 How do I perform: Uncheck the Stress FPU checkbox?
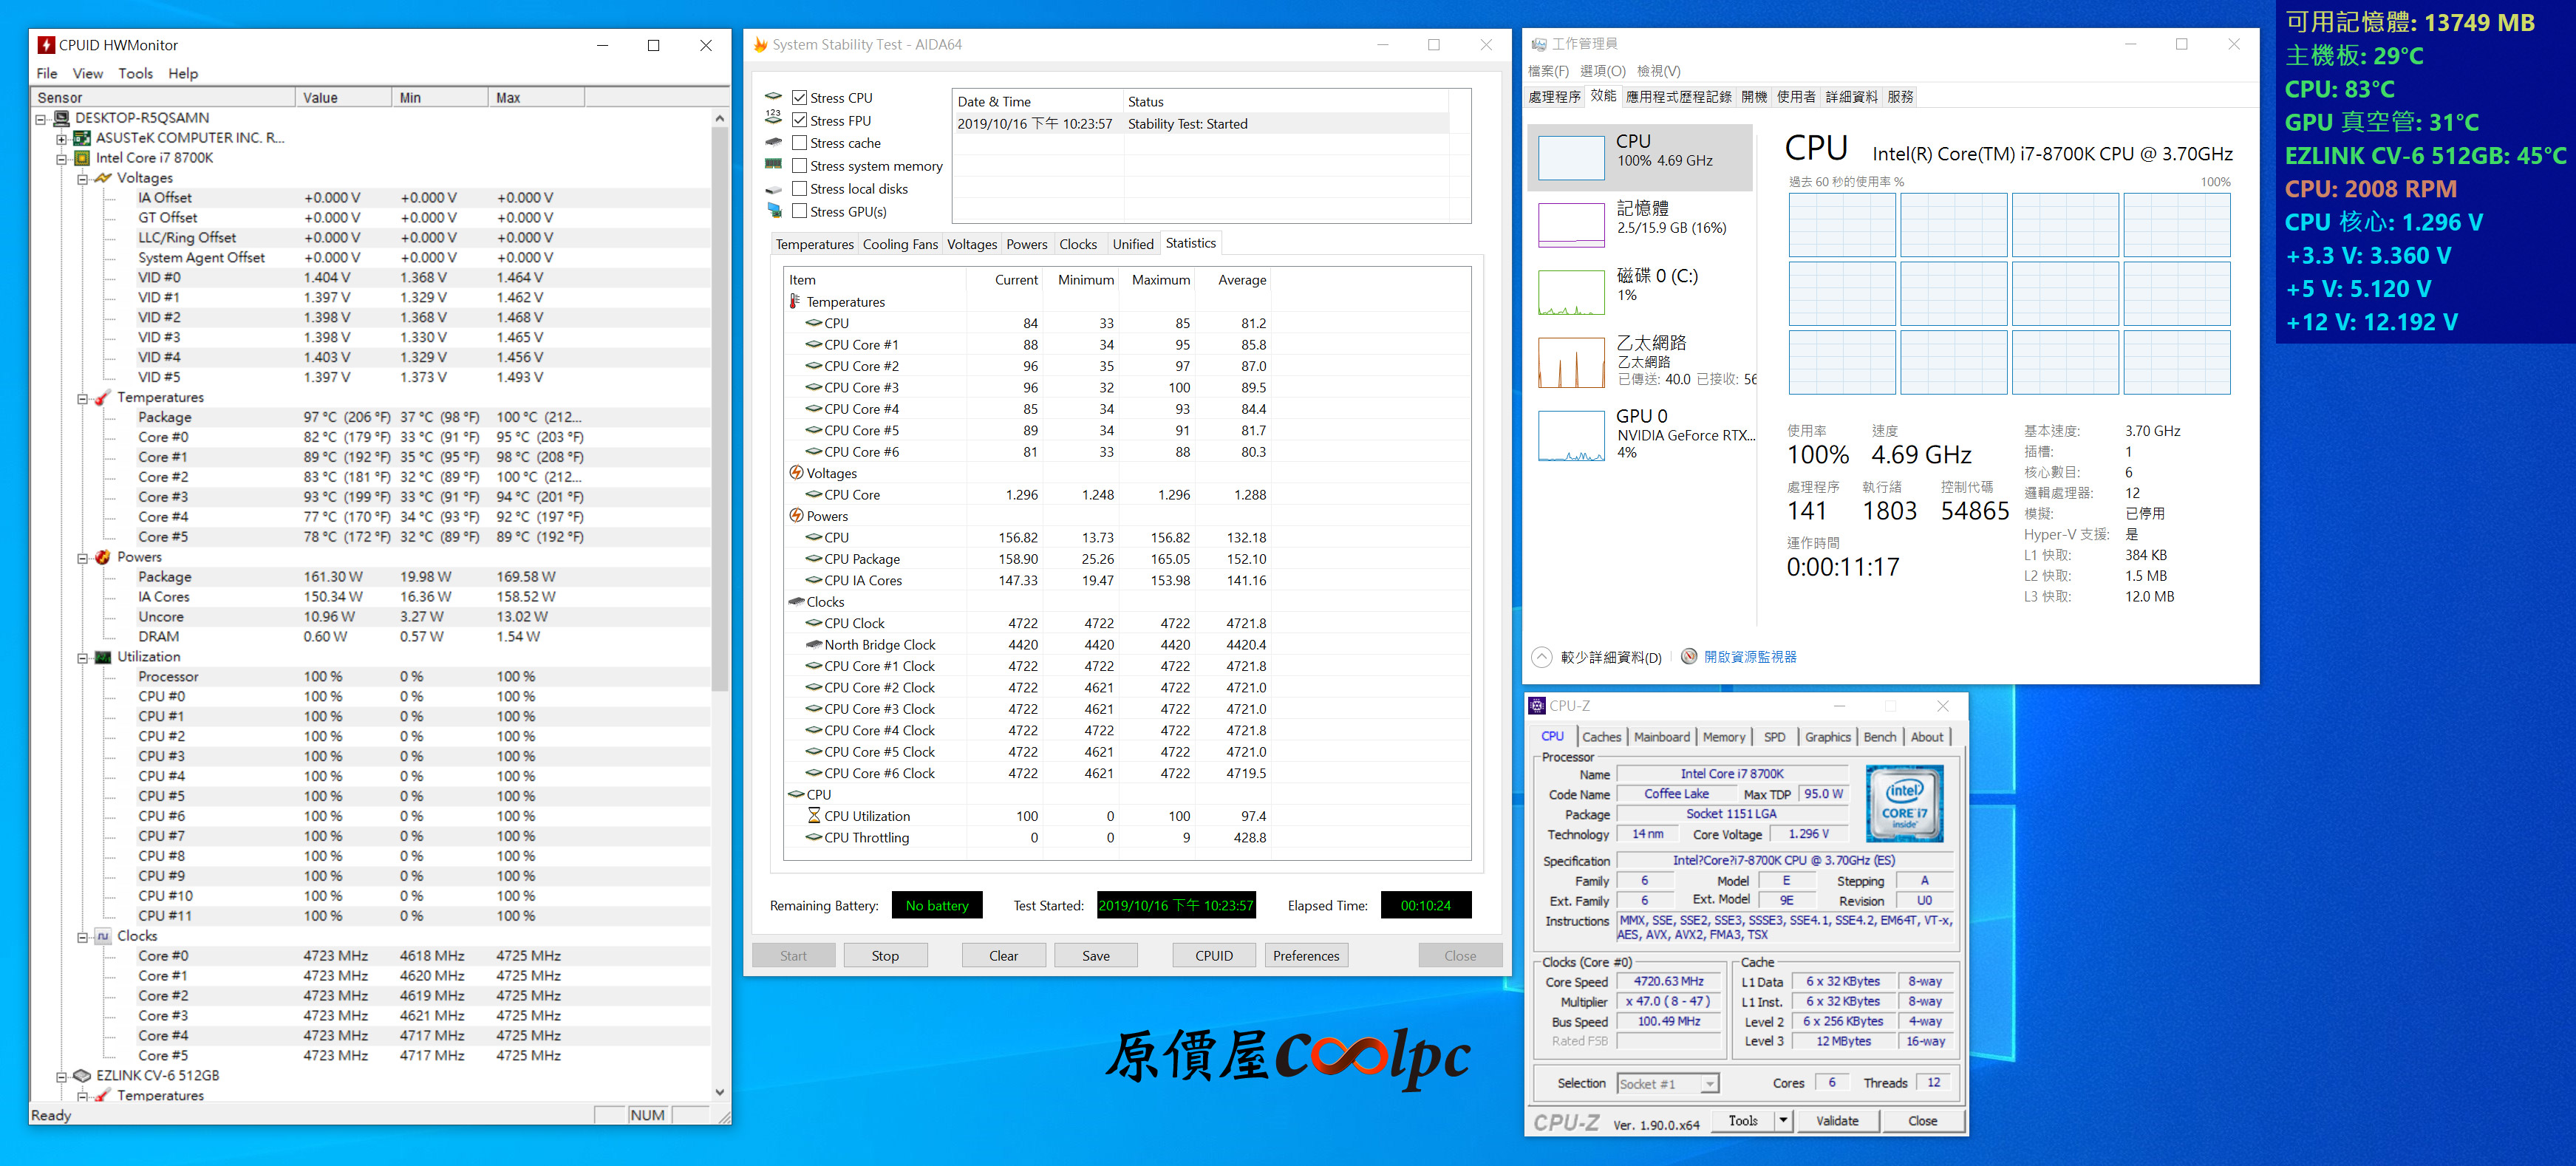pos(799,120)
